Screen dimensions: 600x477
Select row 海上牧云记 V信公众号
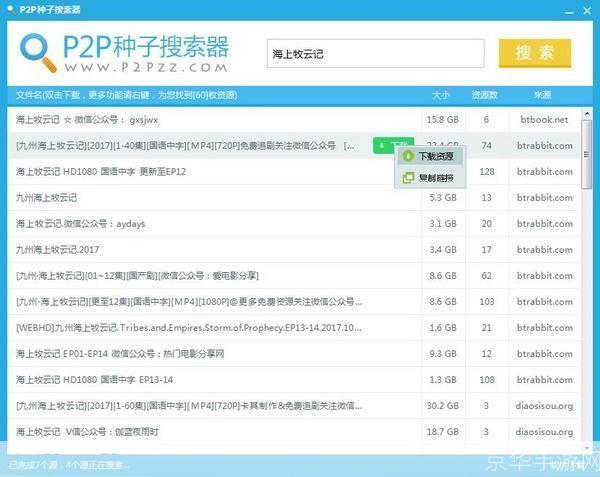pos(294,432)
